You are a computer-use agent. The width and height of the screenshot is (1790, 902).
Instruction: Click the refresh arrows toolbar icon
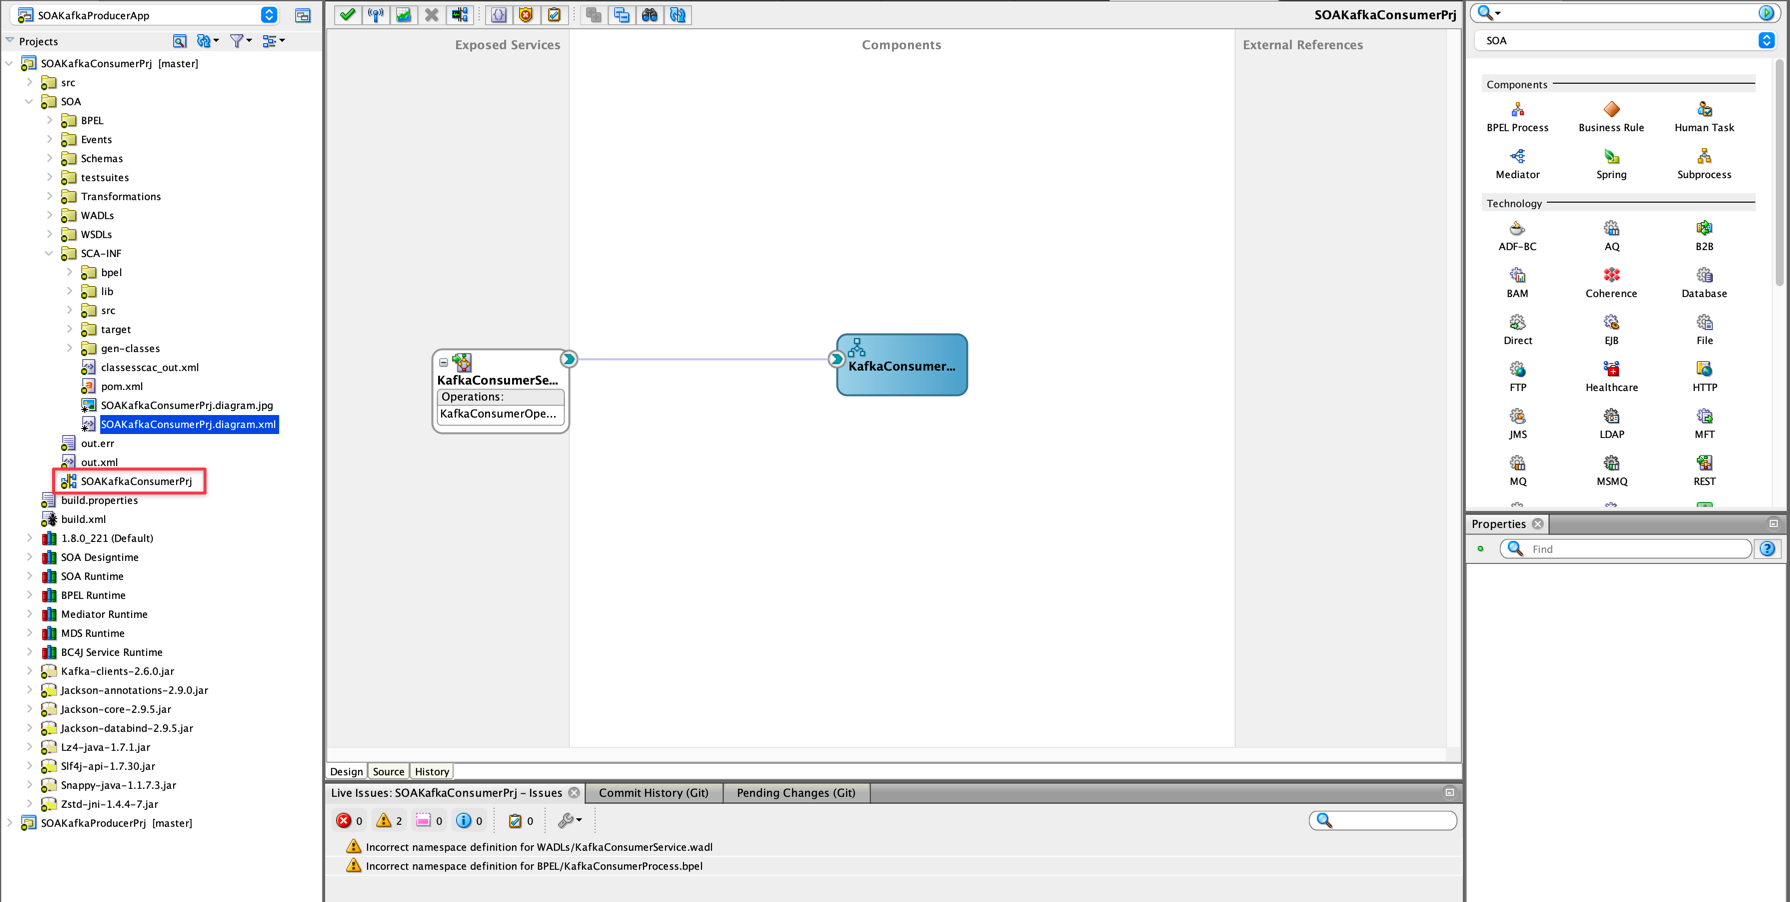point(678,15)
